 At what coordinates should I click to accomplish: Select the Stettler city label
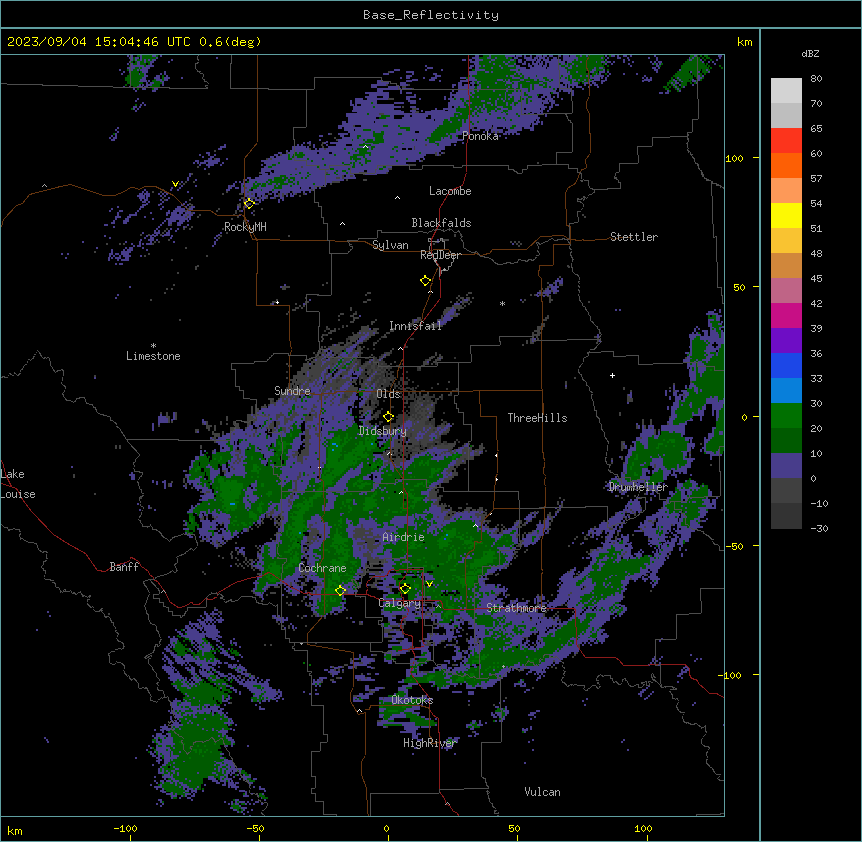coord(634,237)
